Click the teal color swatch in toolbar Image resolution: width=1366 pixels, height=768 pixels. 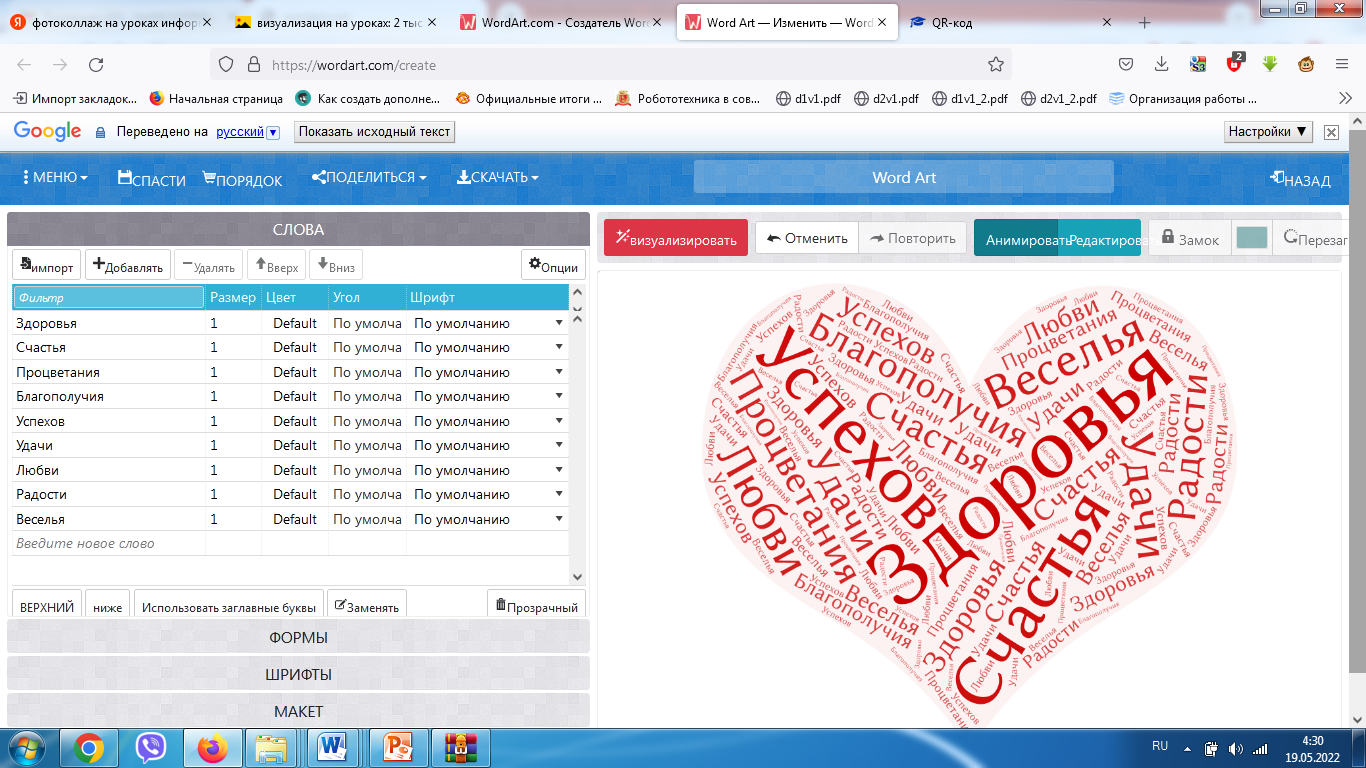(x=1252, y=237)
